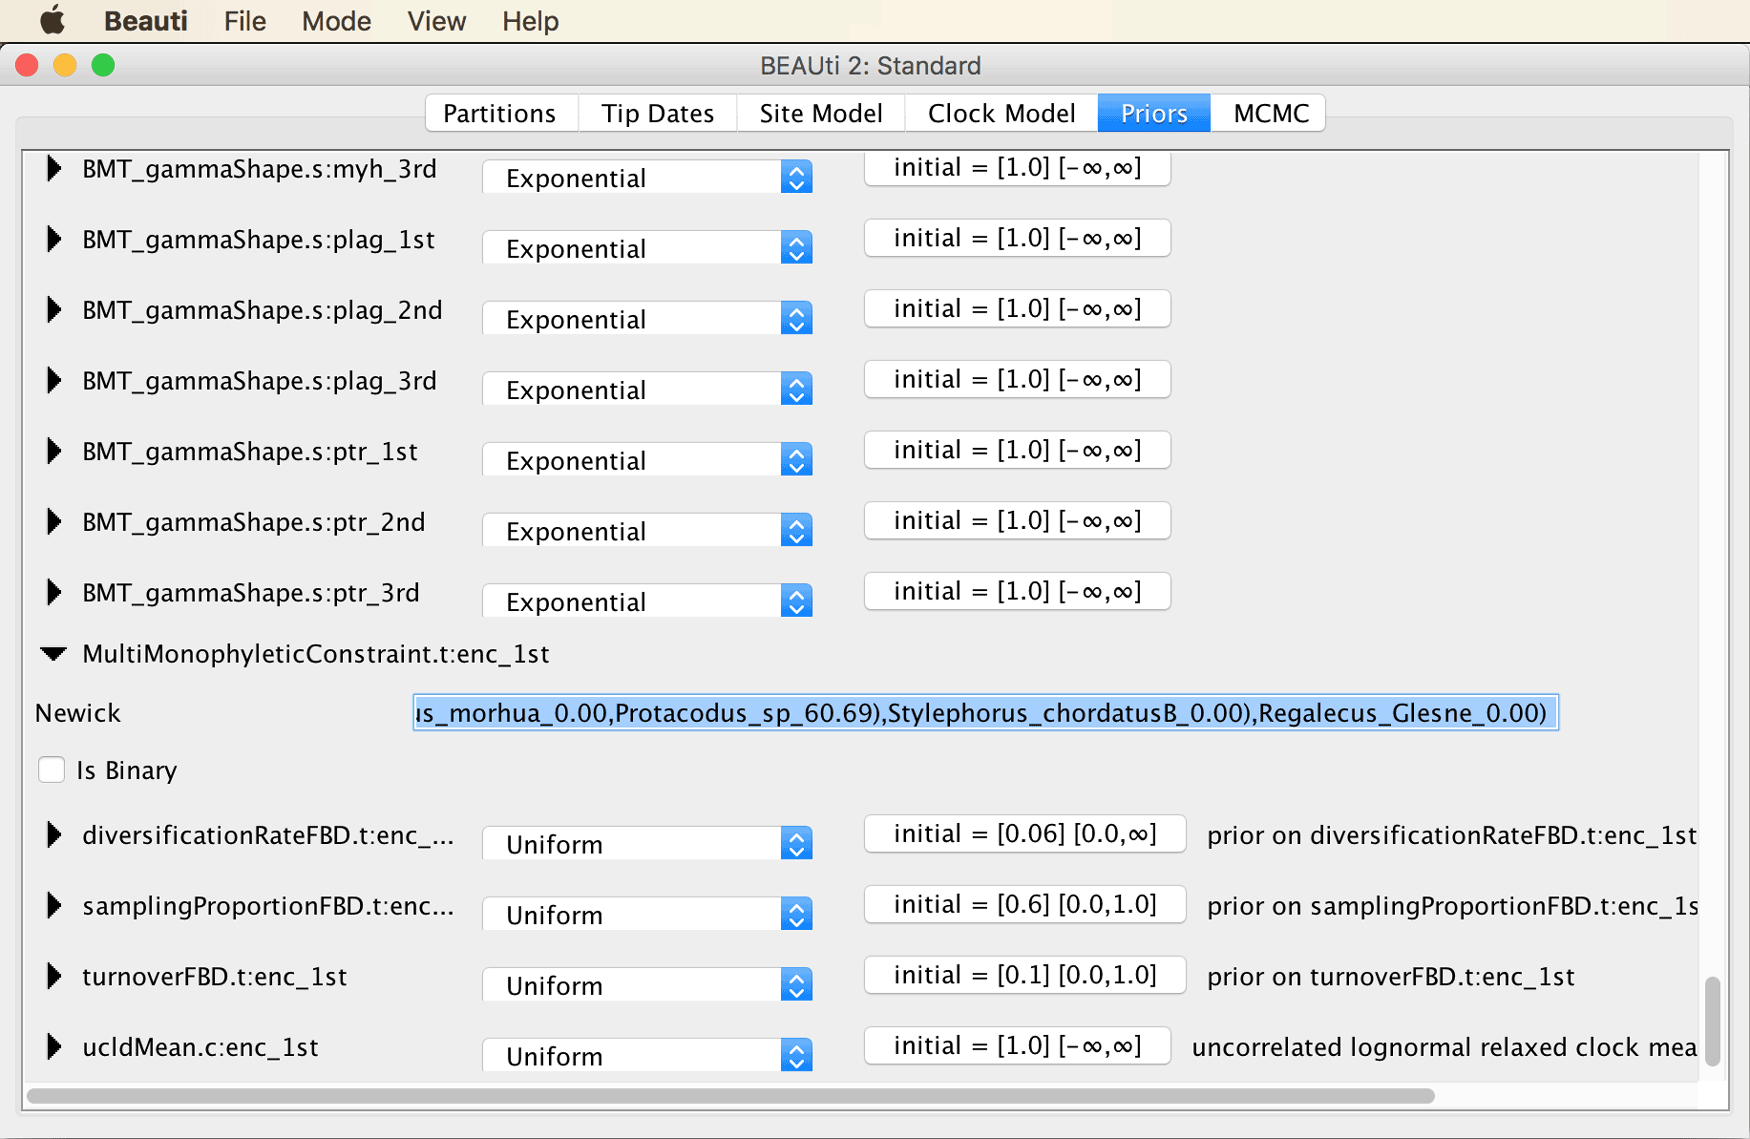Click initial value button for ptr_1st gammaShape
This screenshot has width=1750, height=1139.
1017,450
